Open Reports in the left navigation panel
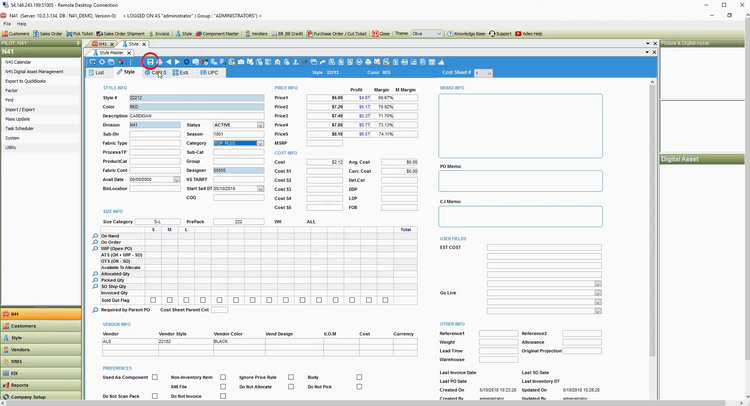The height and width of the screenshot is (406, 750). click(x=20, y=385)
